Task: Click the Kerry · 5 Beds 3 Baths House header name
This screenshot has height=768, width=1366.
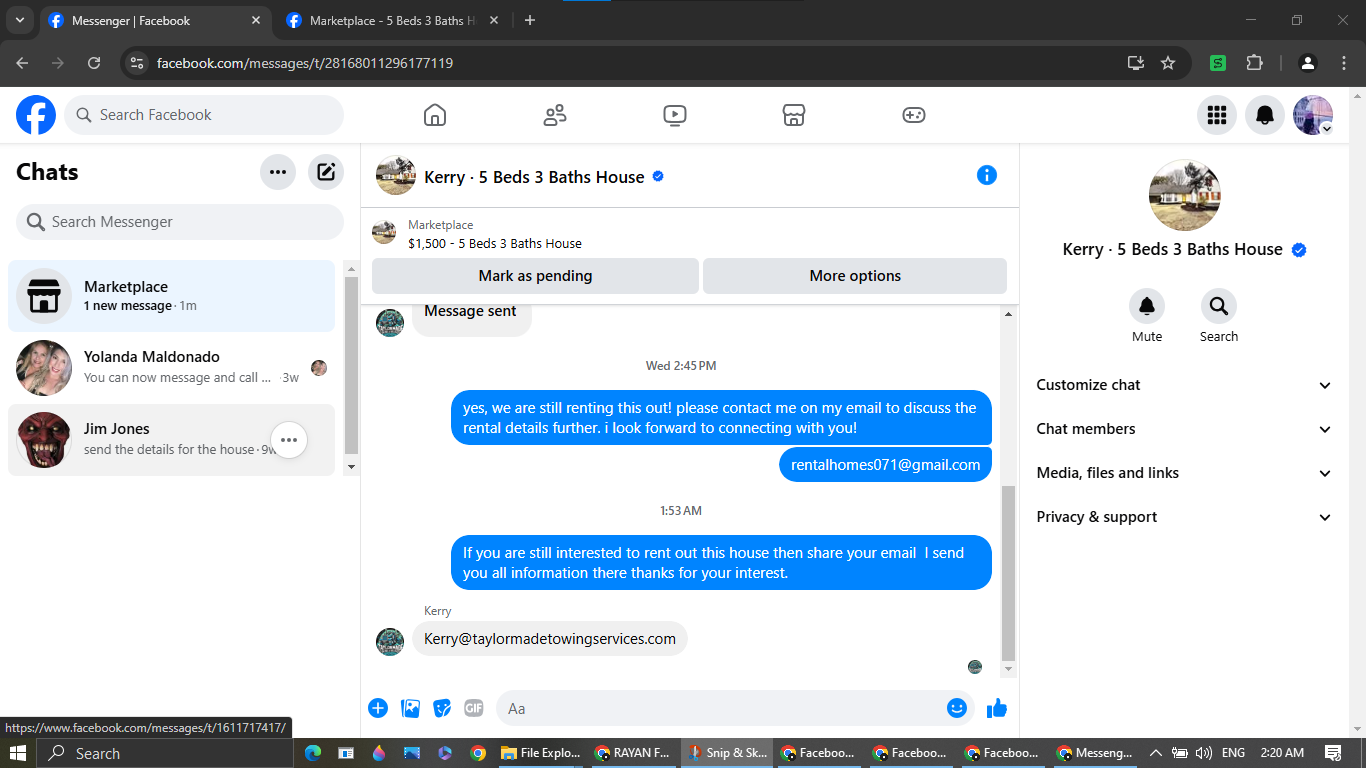Action: (534, 177)
